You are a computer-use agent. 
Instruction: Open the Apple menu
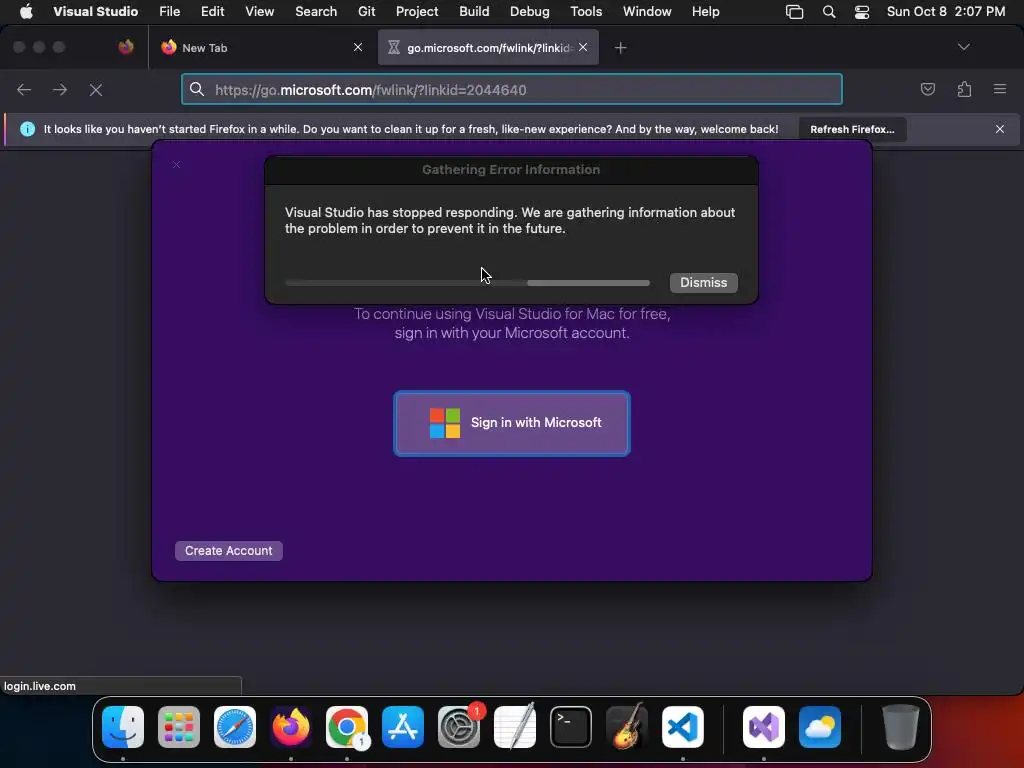pyautogui.click(x=26, y=12)
